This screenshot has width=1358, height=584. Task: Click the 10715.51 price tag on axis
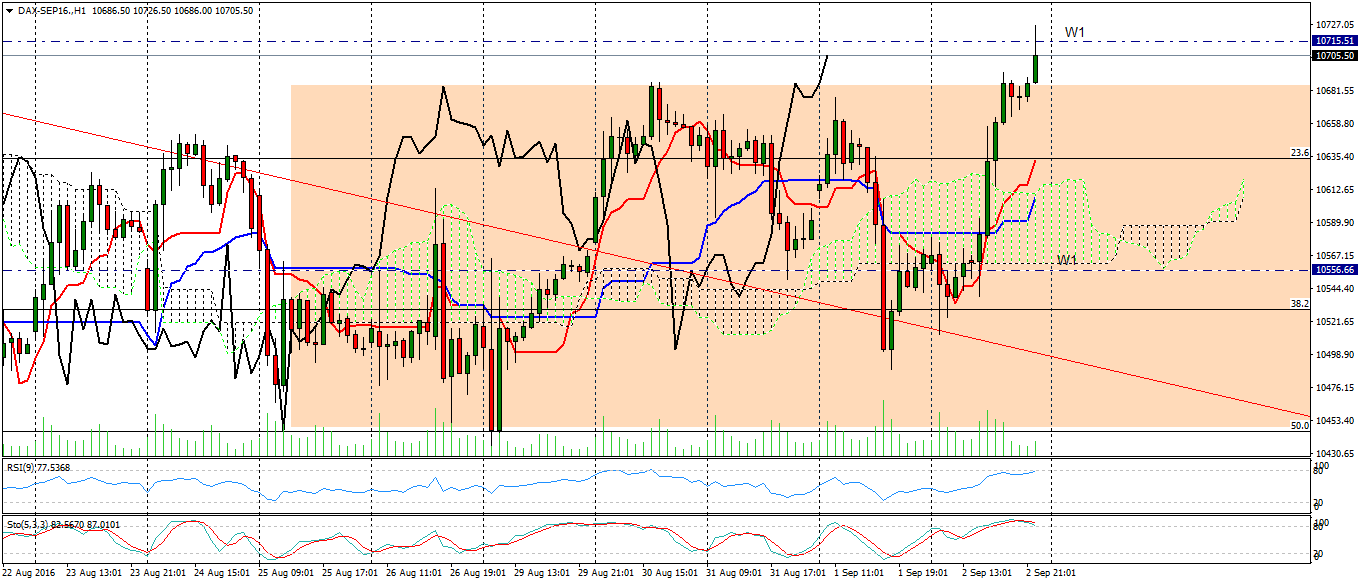pyautogui.click(x=1335, y=41)
